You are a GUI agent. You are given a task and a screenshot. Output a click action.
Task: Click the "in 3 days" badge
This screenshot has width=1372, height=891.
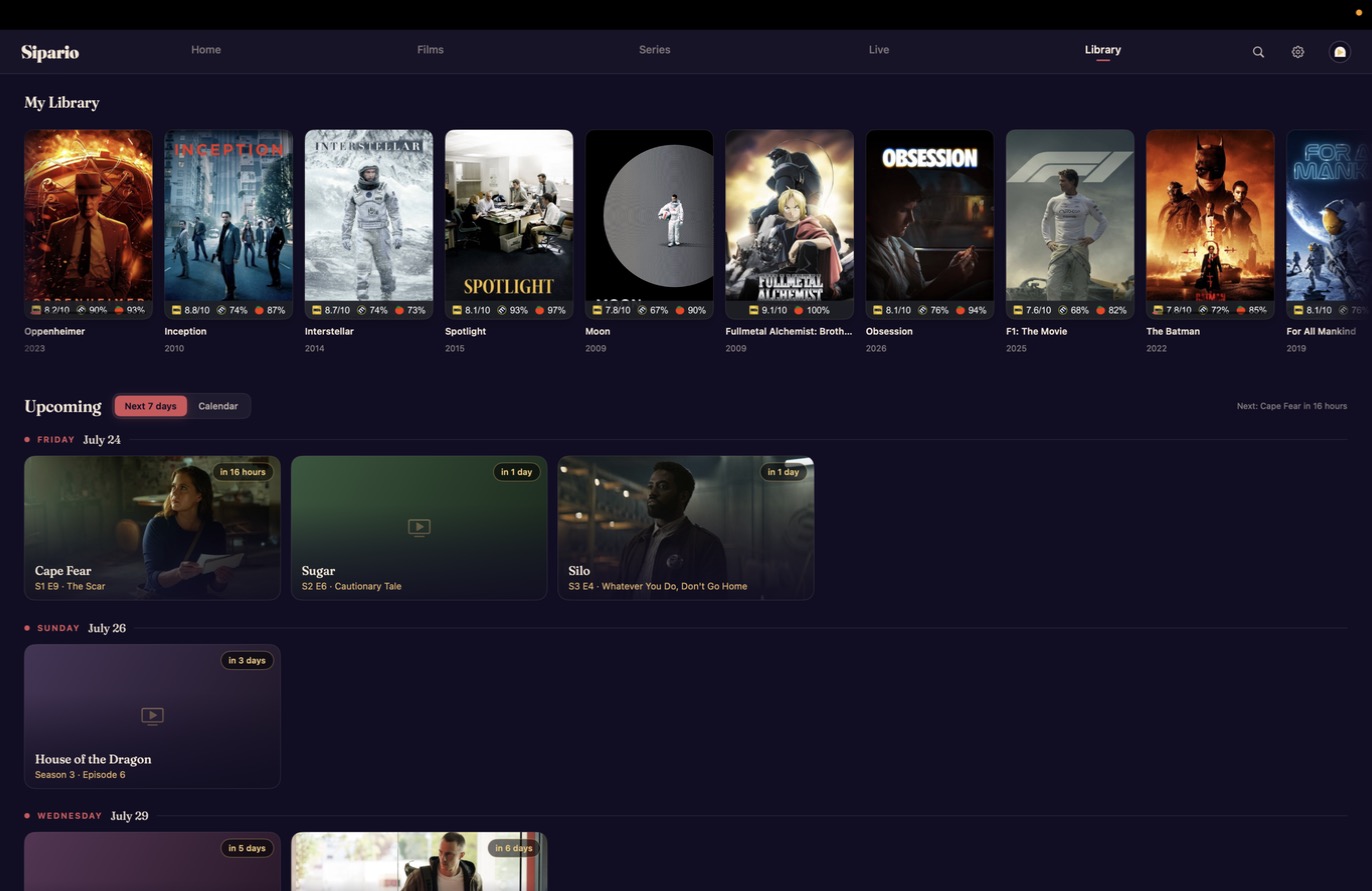pyautogui.click(x=247, y=660)
